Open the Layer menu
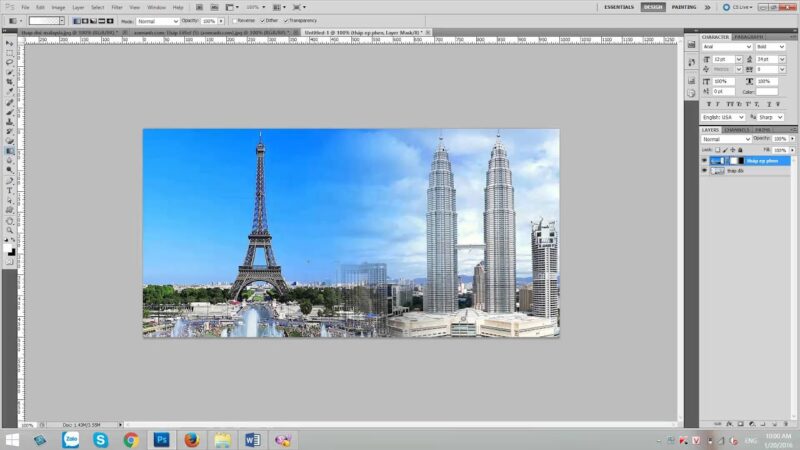800x450 pixels. pyautogui.click(x=78, y=8)
